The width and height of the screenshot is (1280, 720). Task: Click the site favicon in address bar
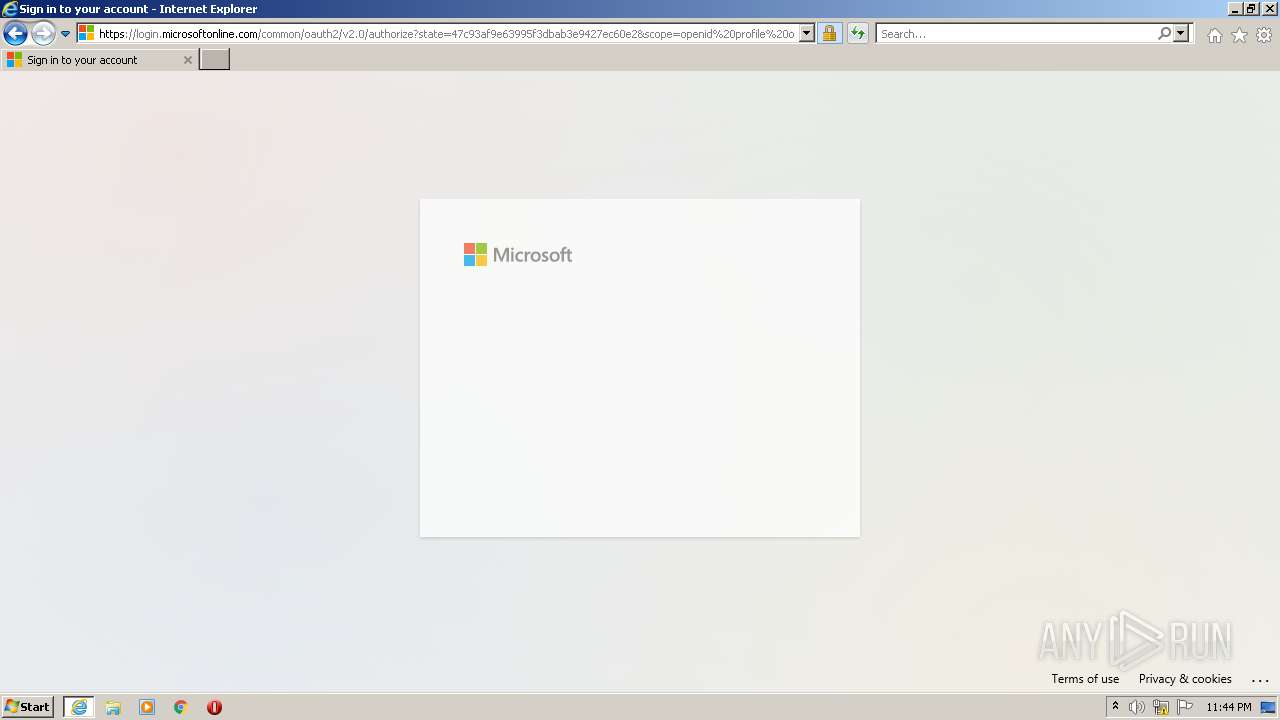(x=87, y=34)
